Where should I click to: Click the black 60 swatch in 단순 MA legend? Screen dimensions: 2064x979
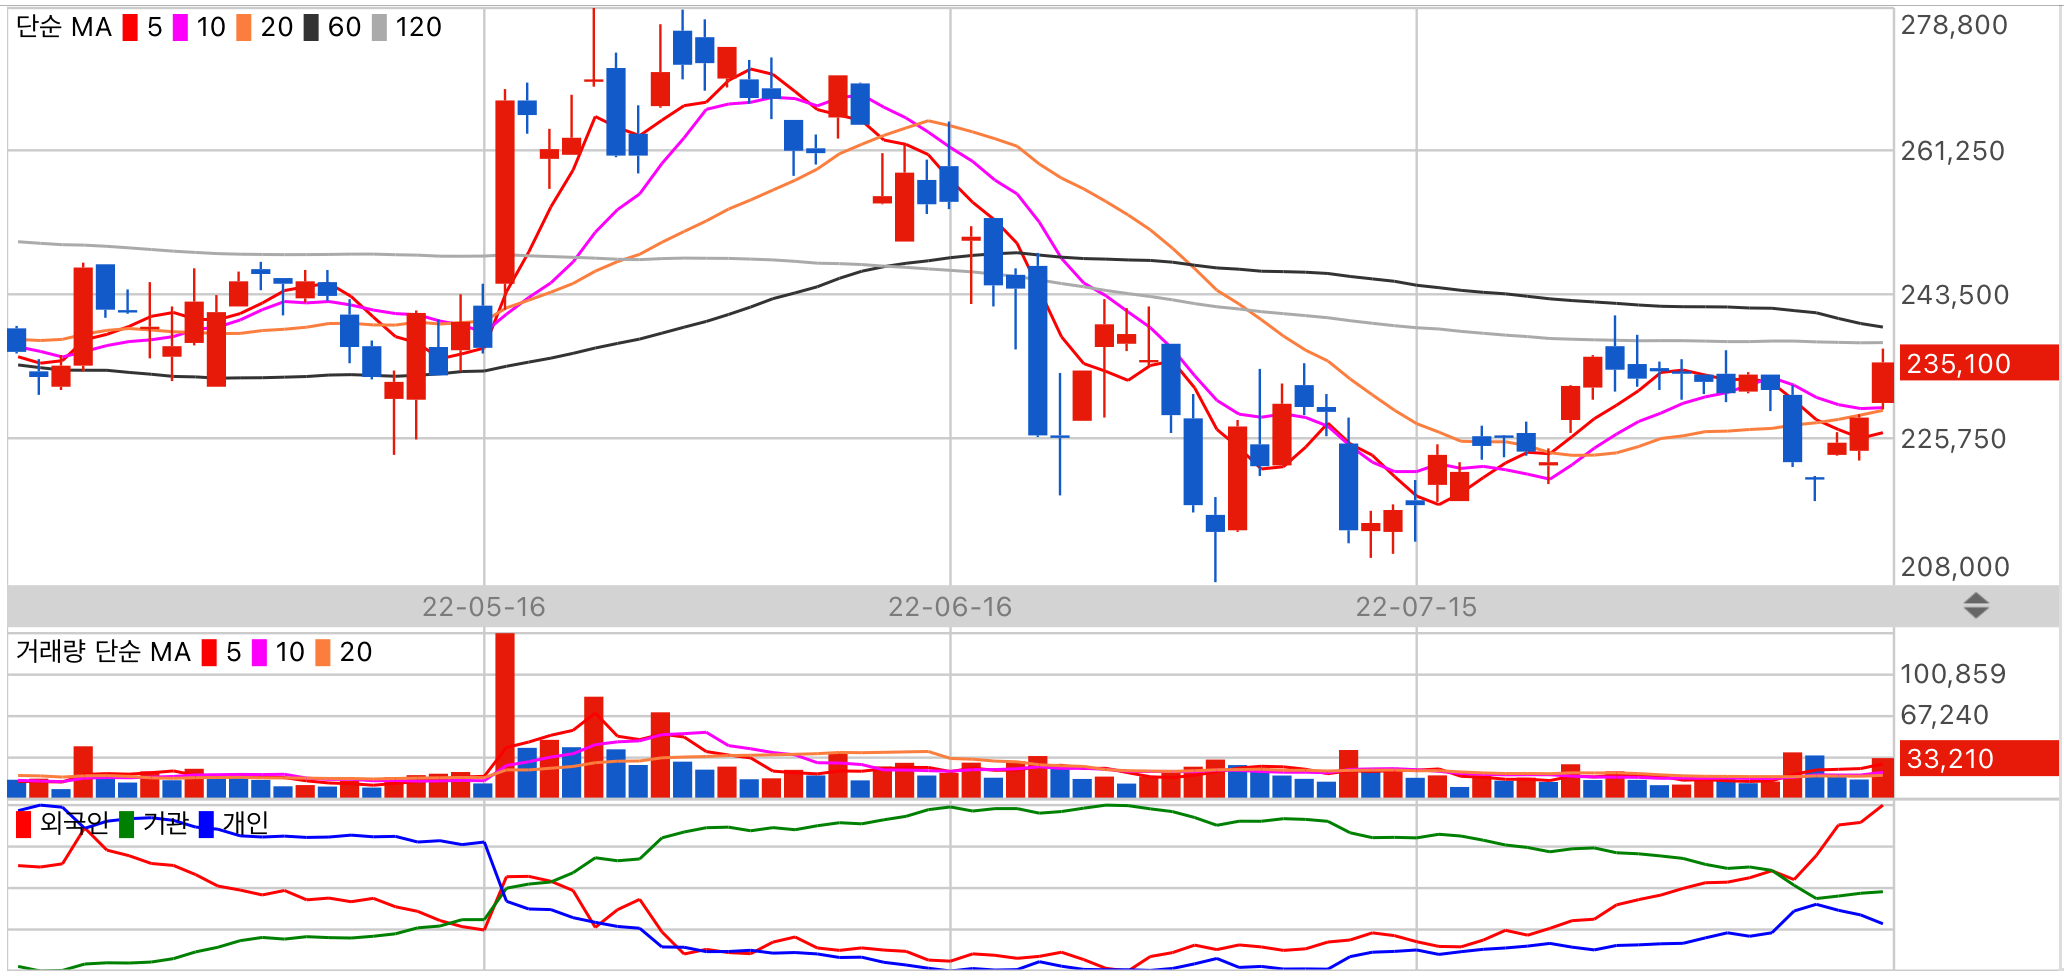click(311, 28)
